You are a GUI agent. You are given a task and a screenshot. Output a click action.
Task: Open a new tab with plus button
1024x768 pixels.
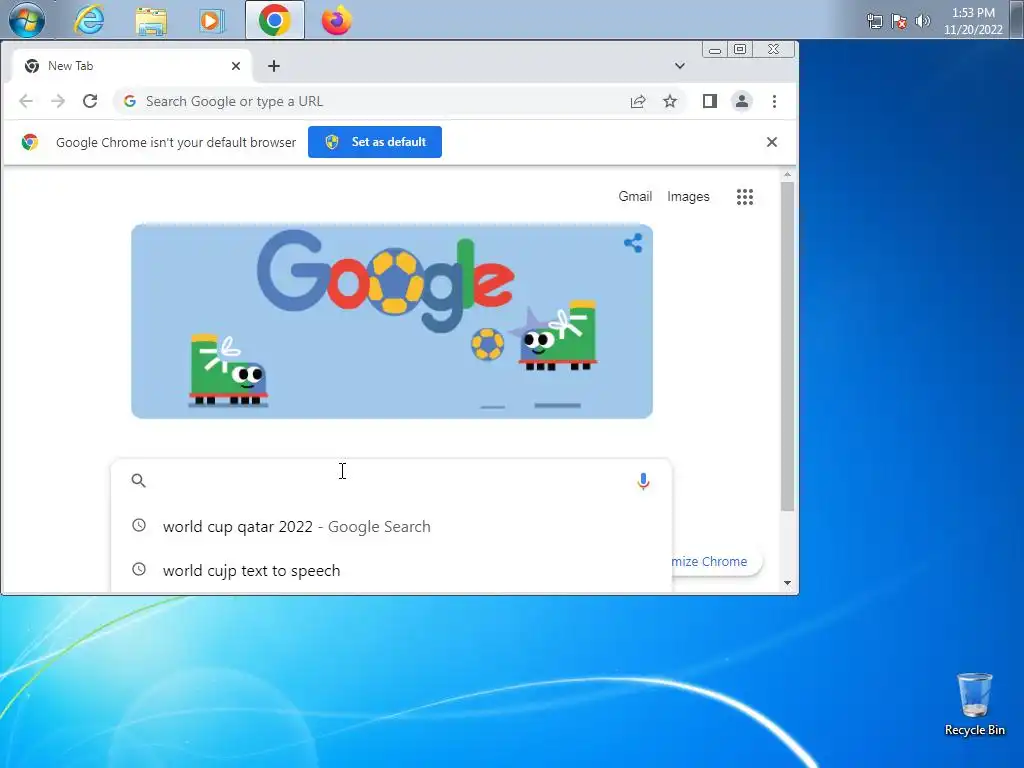[x=274, y=66]
